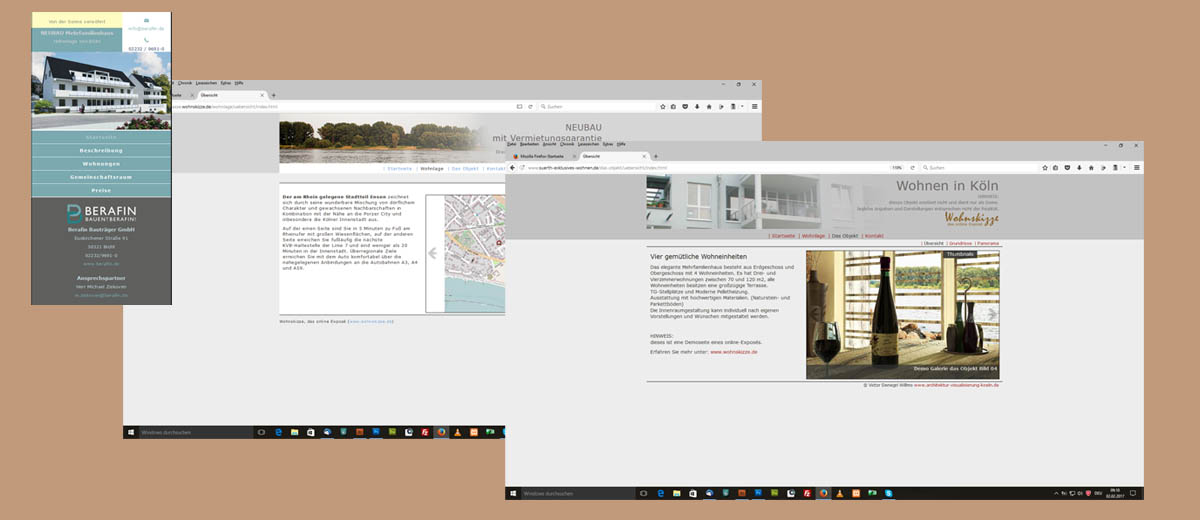Screen dimensions: 1200x520
Task: Open Kontakt link on Wohnen in Köln page
Action: (x=874, y=235)
